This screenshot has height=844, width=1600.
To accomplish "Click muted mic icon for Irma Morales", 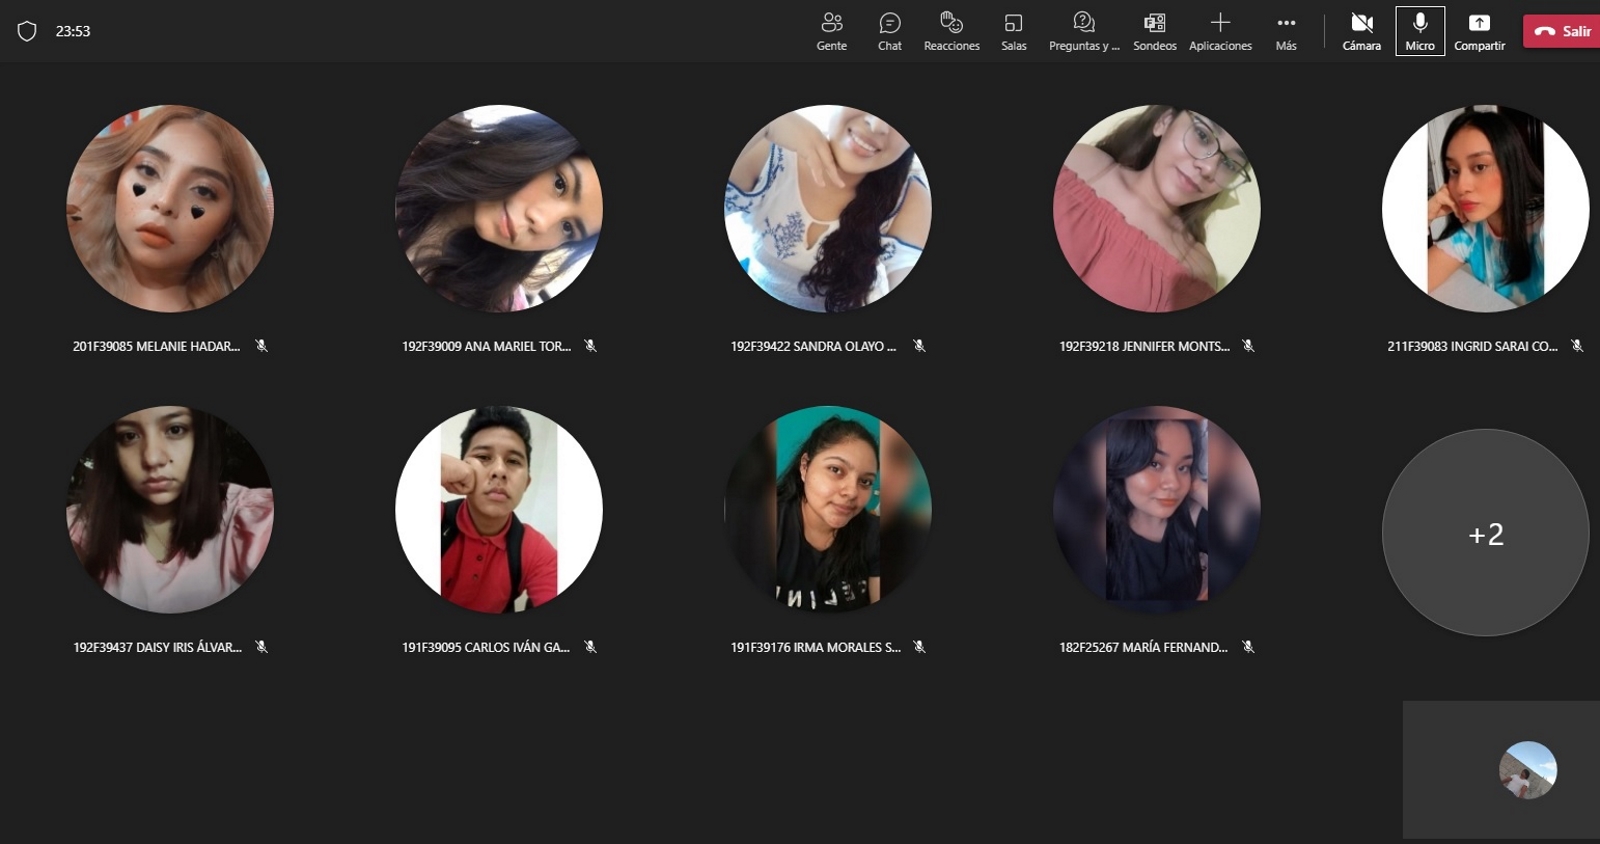I will tap(919, 647).
